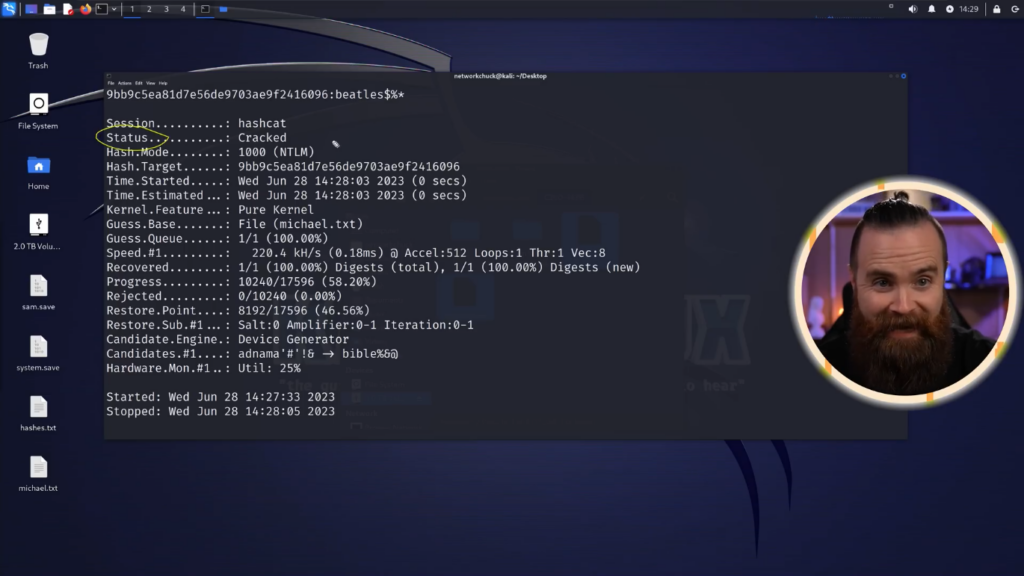Open the notifications bell

[x=932, y=9]
